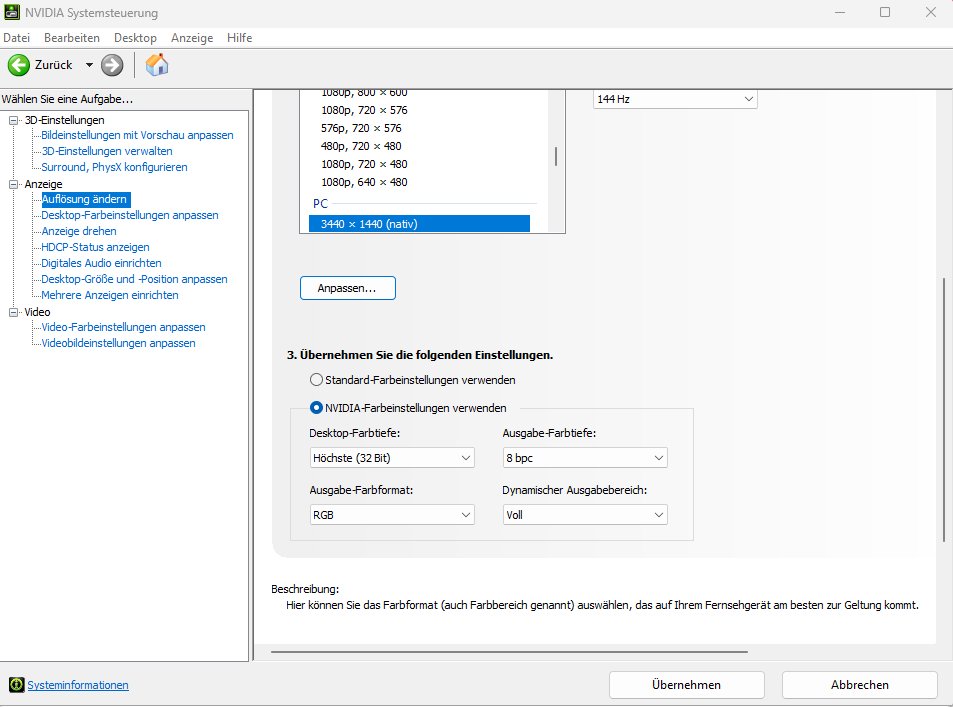Open Surround, PhysX konfigurieren
This screenshot has height=707, width=953.
tap(114, 167)
